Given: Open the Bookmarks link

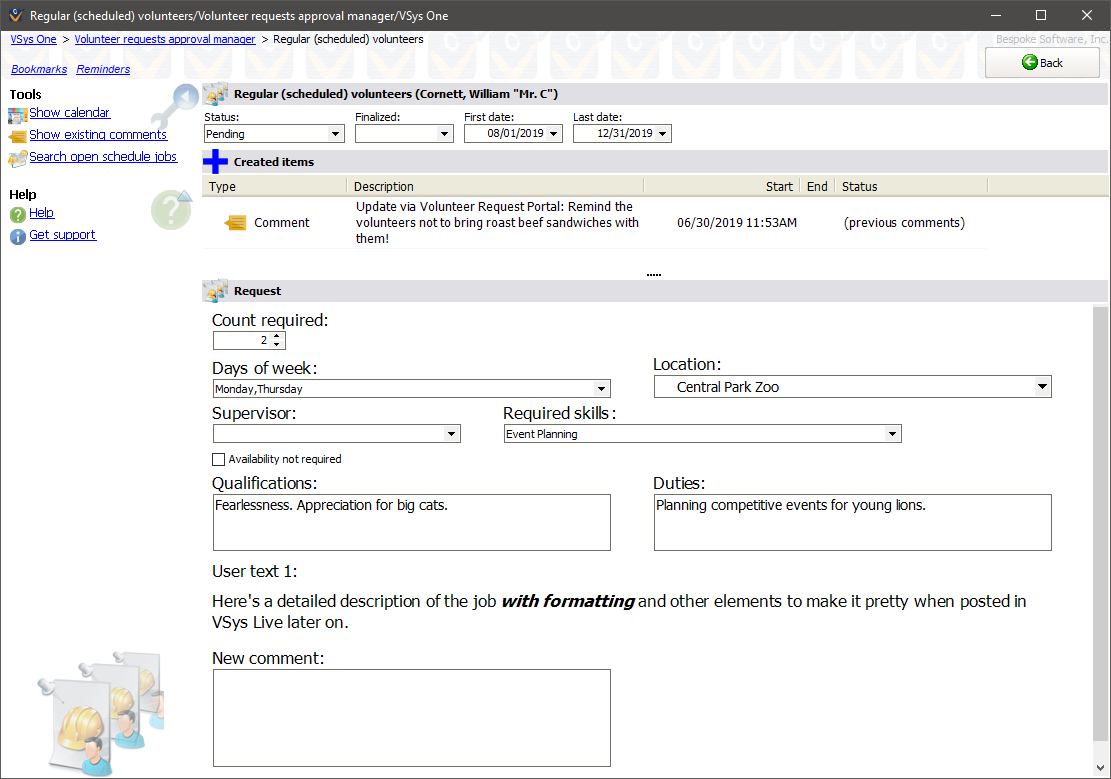Looking at the screenshot, I should pos(39,70).
